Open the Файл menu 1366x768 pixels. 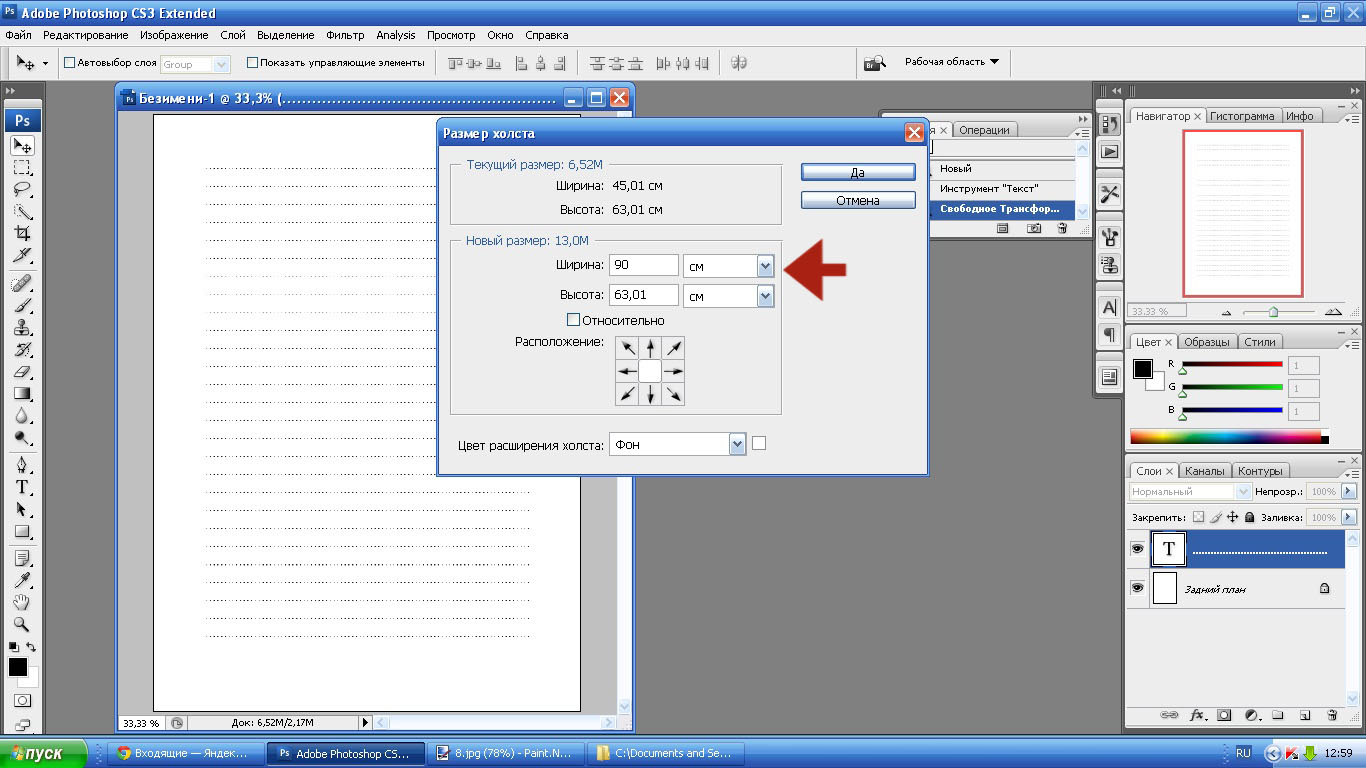(x=19, y=35)
